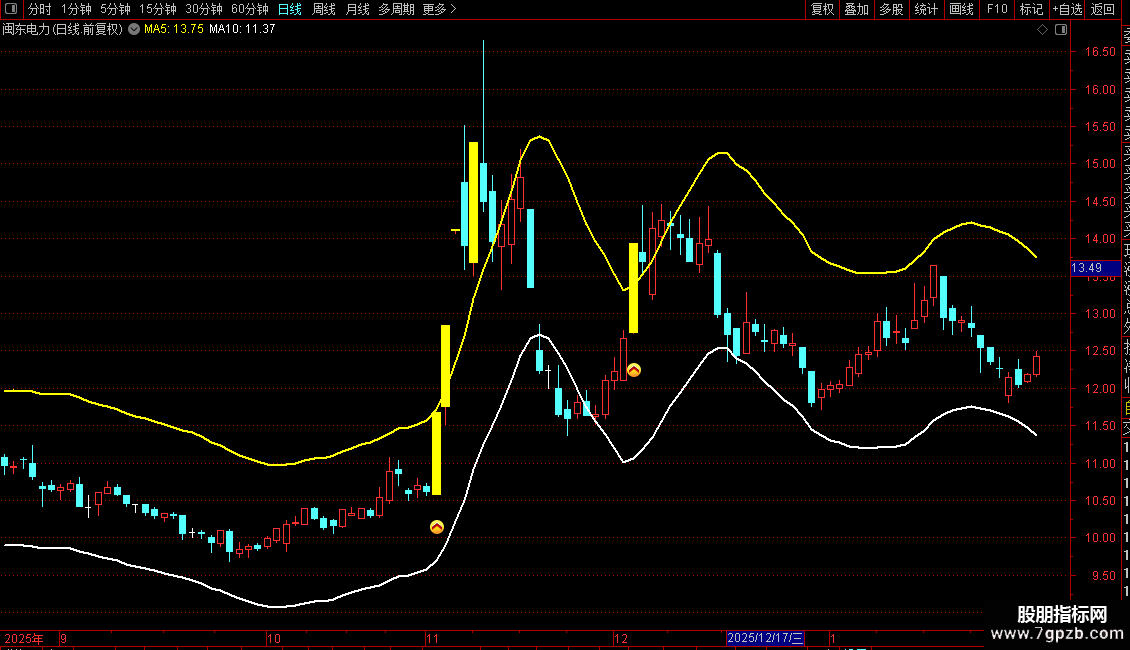
Task: Click the month 12 marker on time axis
Action: [x=620, y=638]
